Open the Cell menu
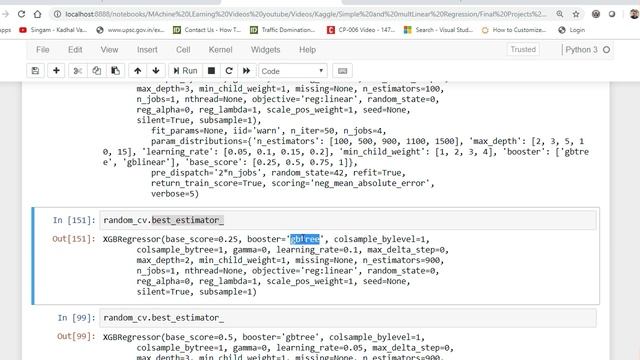 [183, 50]
